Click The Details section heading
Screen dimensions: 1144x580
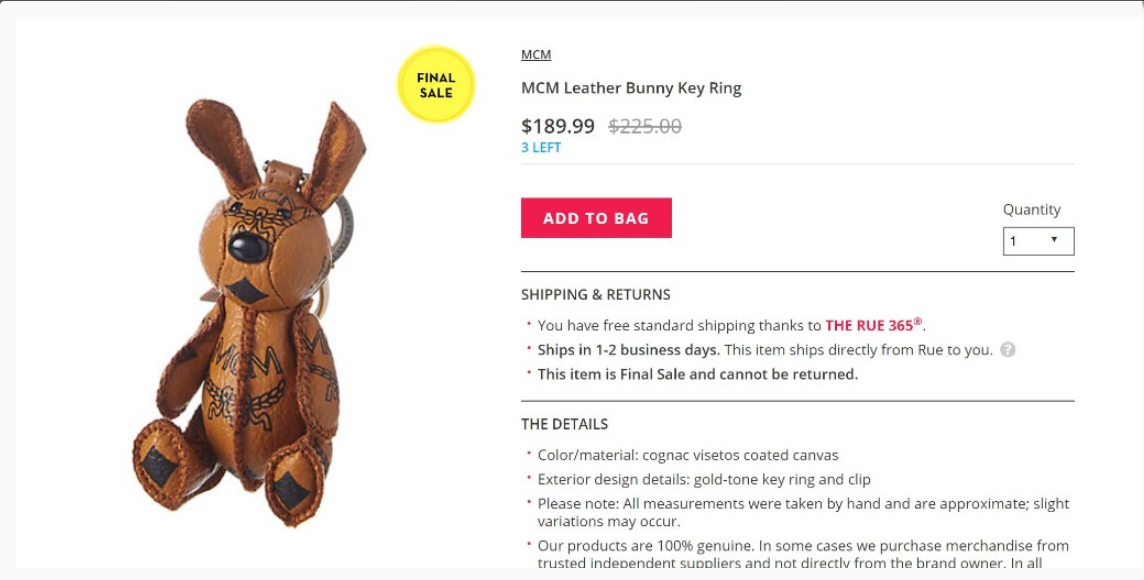tap(564, 424)
